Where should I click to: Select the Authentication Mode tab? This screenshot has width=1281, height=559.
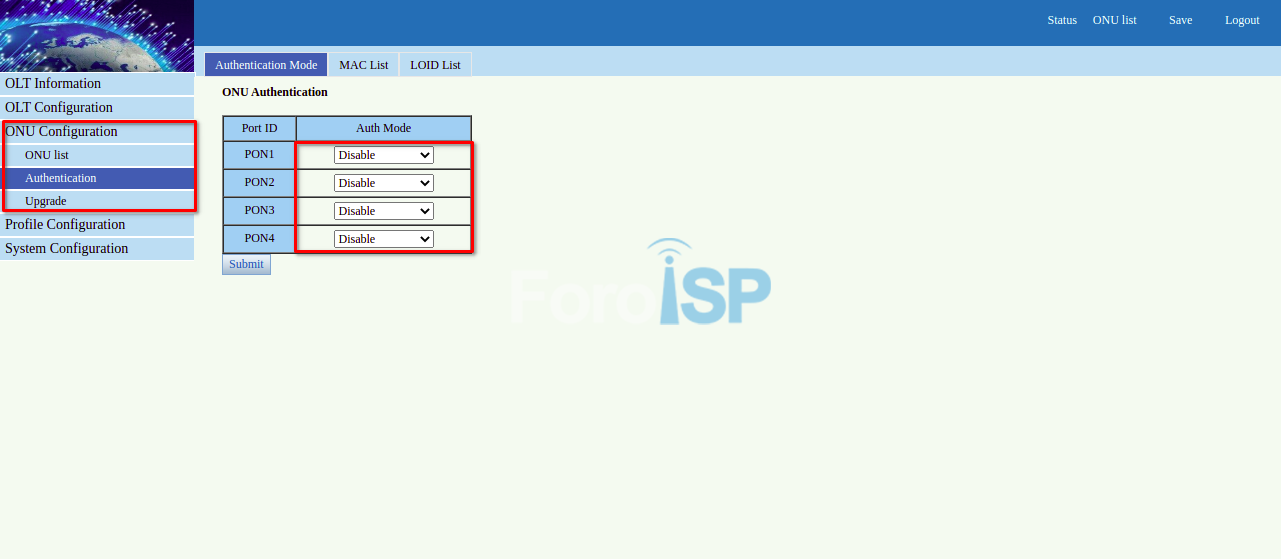point(266,65)
